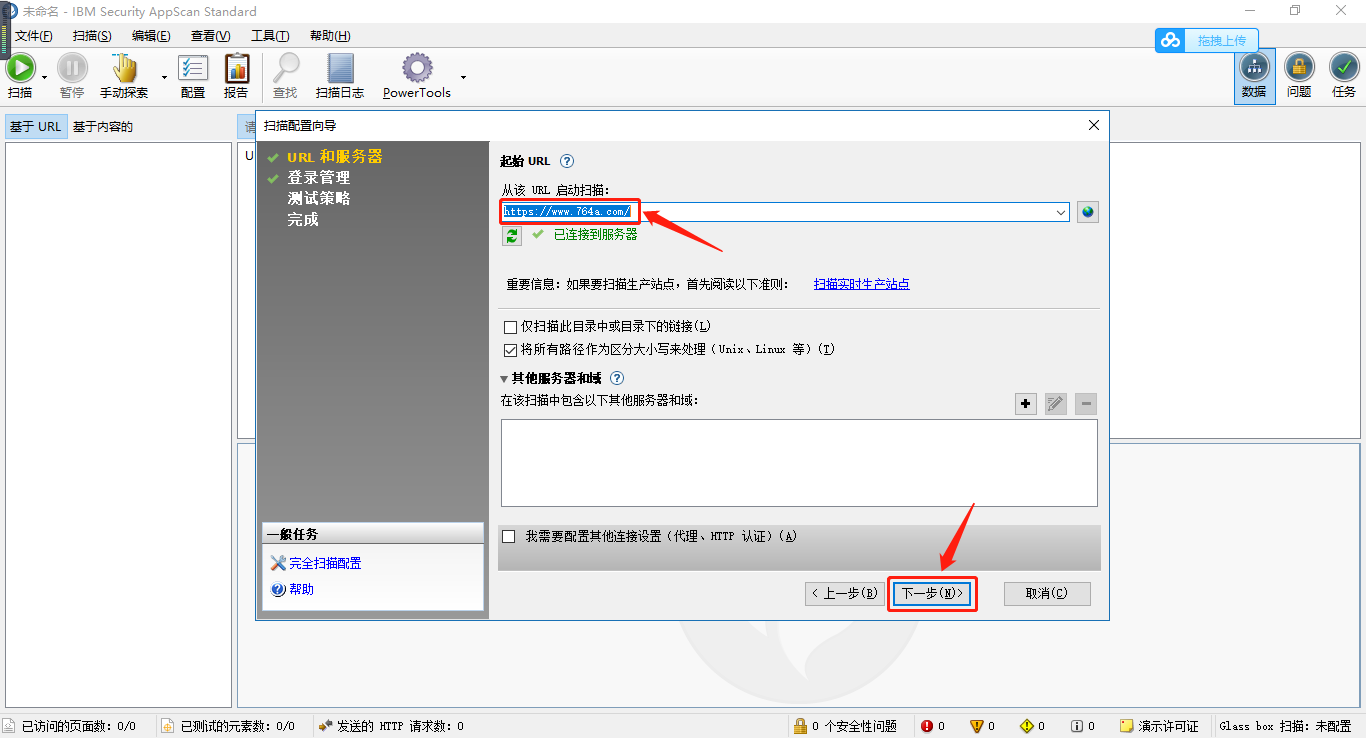
Task: Enable 我需要配置其他连接设置 checkbox
Action: click(509, 537)
